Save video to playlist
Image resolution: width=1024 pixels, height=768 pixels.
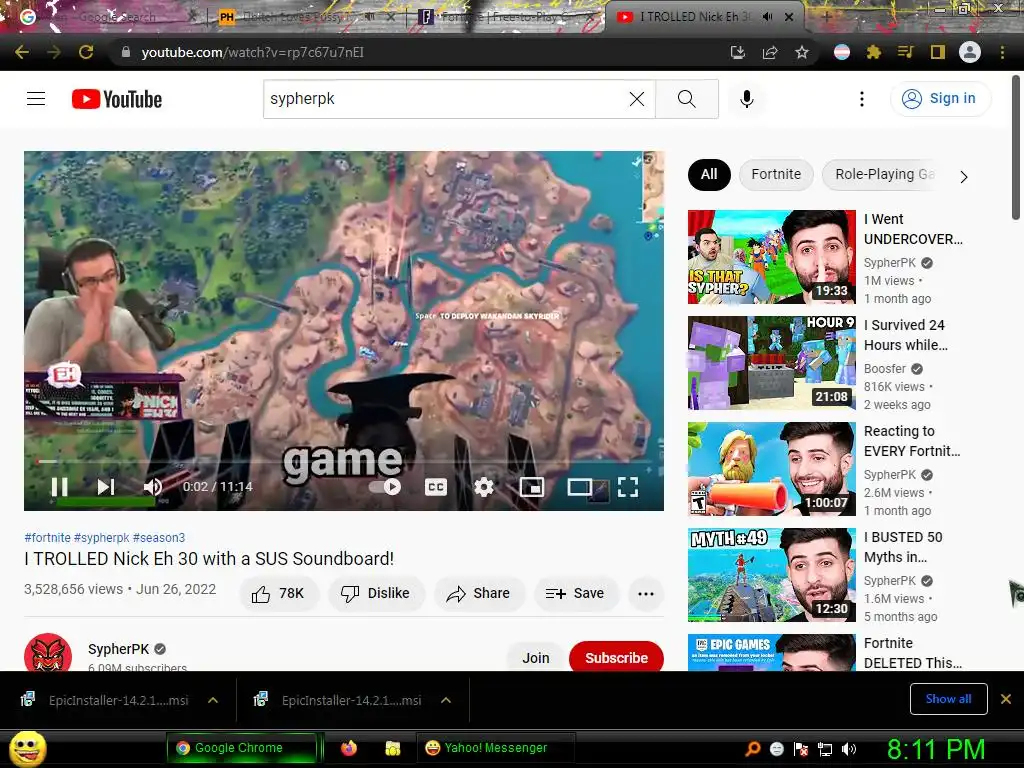click(x=575, y=593)
